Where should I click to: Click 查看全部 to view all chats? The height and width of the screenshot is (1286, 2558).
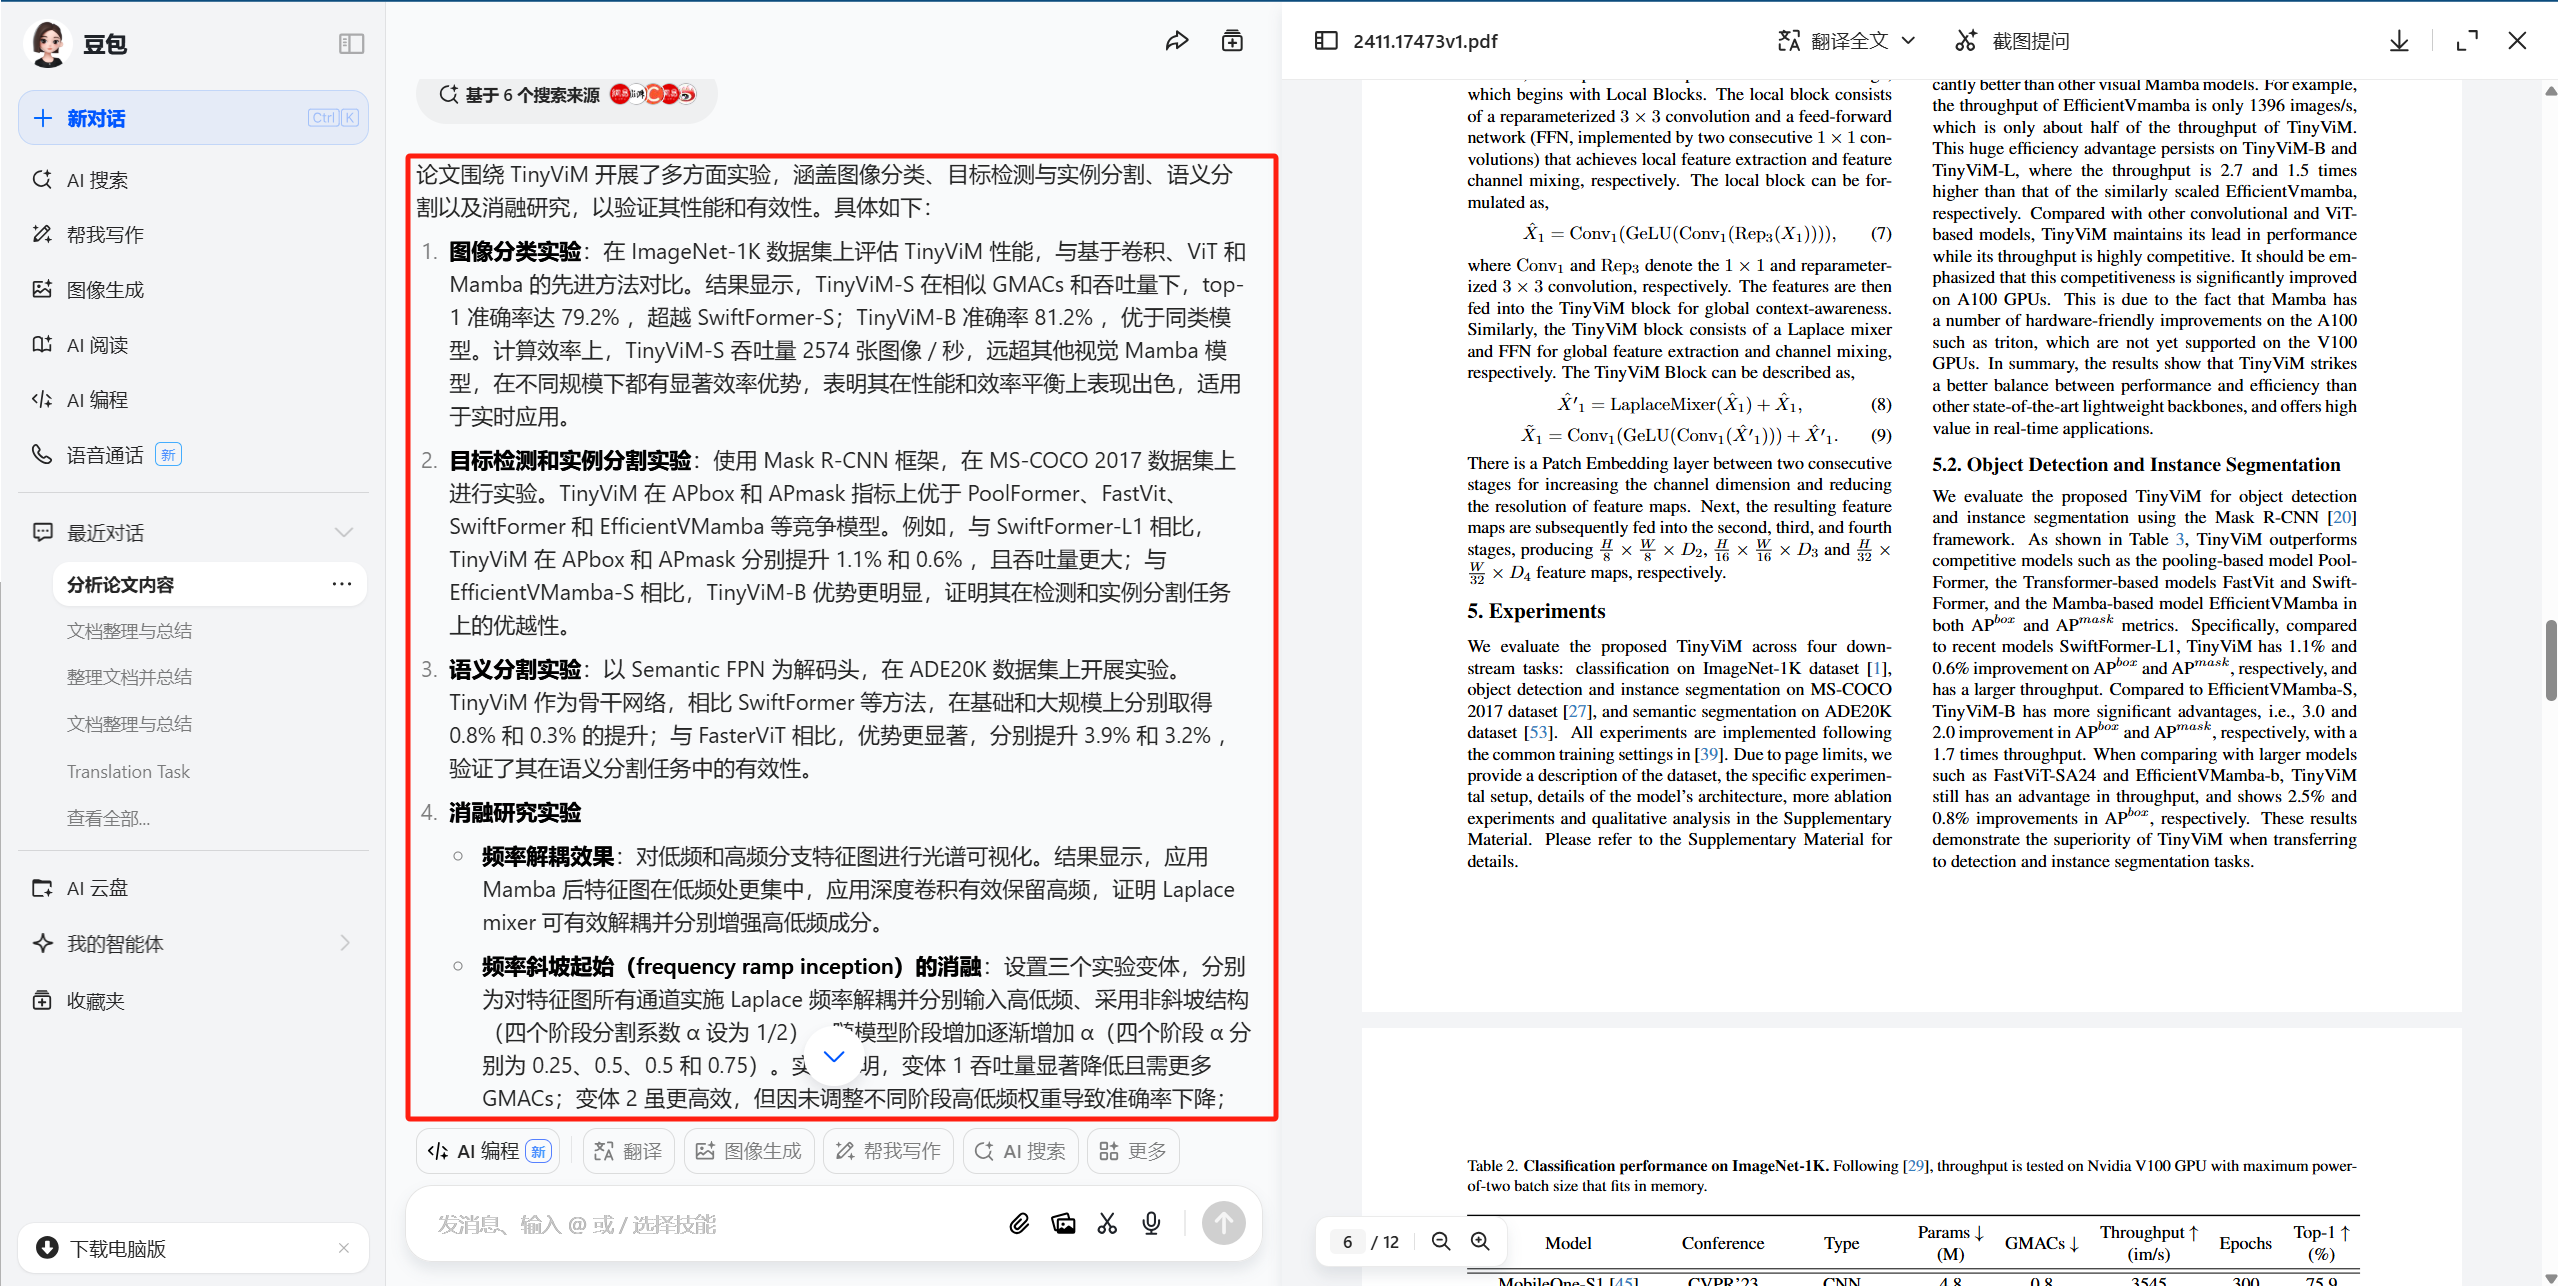108,818
